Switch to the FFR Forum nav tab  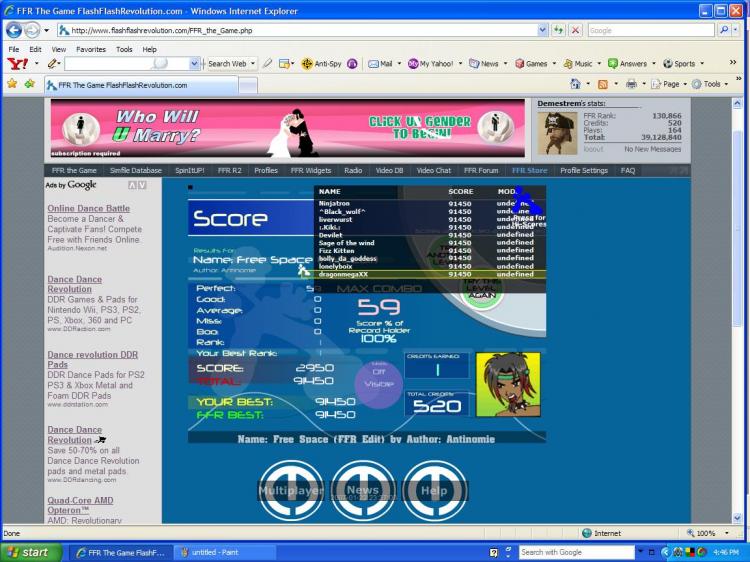tap(481, 171)
